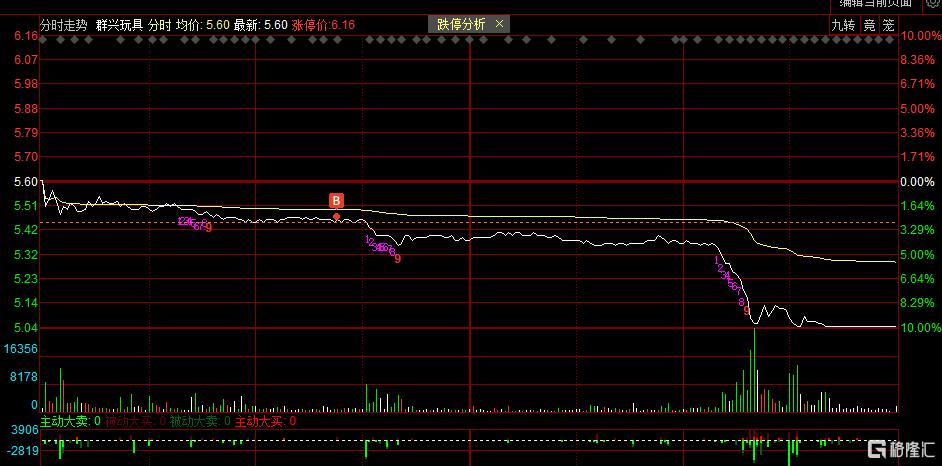This screenshot has height=466, width=942.
Task: Toggle the 竞 auction button
Action: click(x=869, y=25)
